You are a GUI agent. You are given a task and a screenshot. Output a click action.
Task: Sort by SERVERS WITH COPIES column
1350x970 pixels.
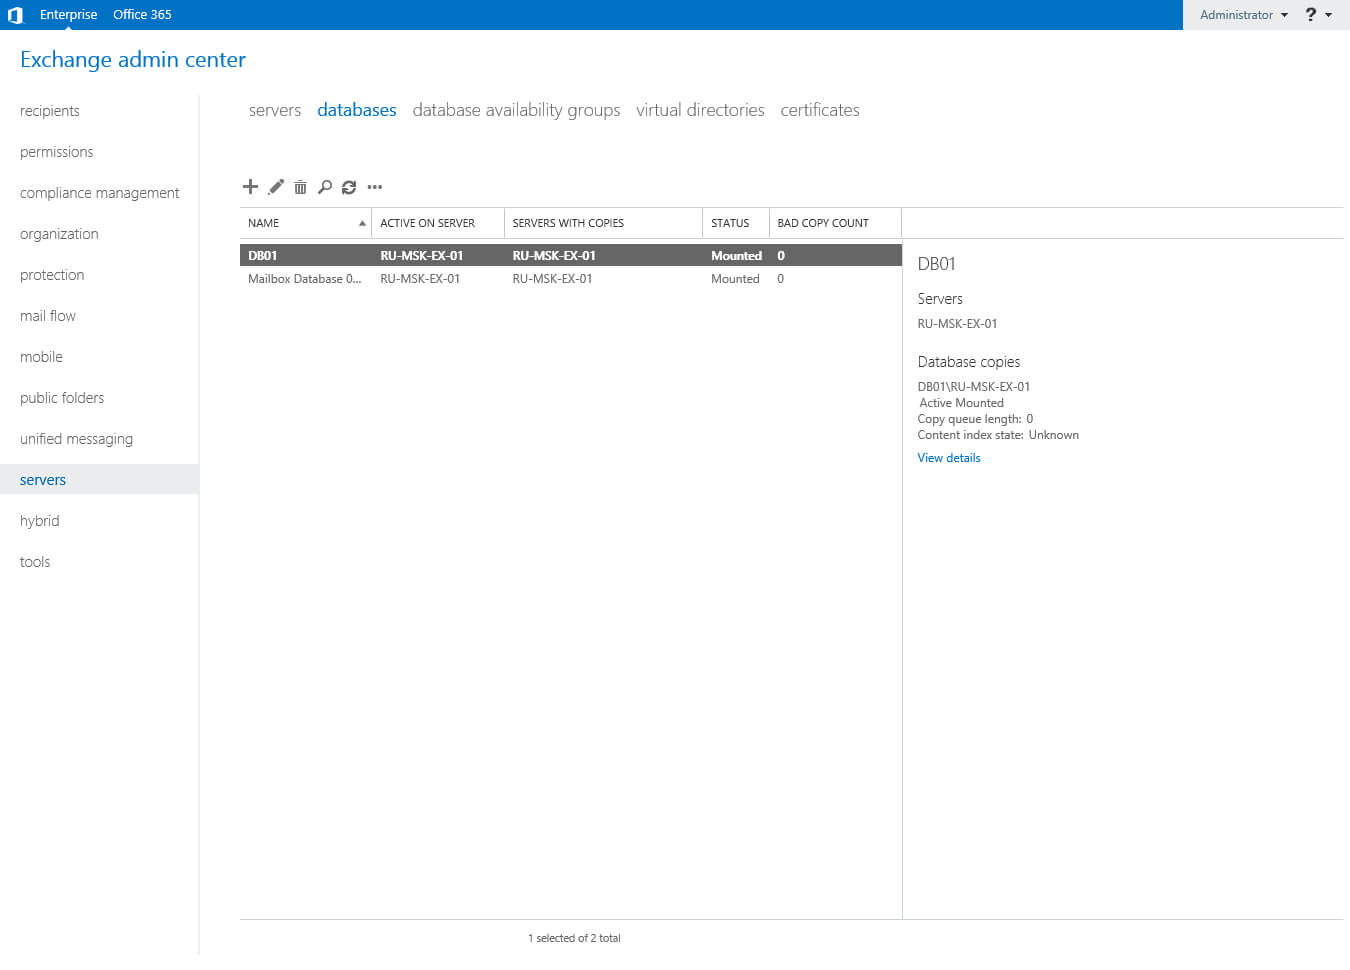click(603, 223)
